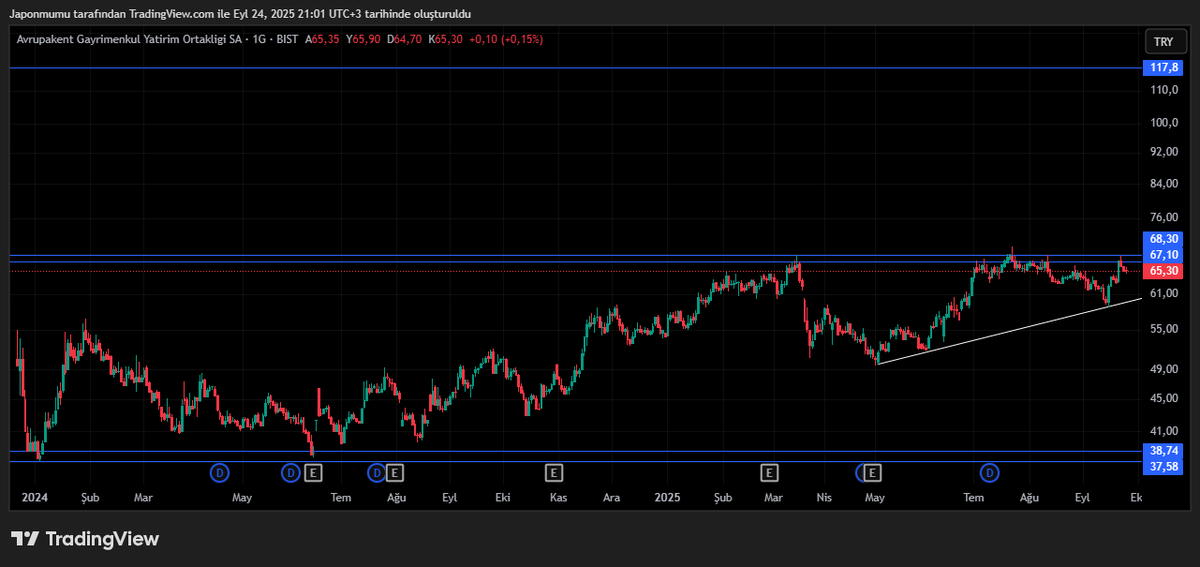1200x567 pixels.
Task: Click the Kas label on the time axis
Action: tap(559, 497)
